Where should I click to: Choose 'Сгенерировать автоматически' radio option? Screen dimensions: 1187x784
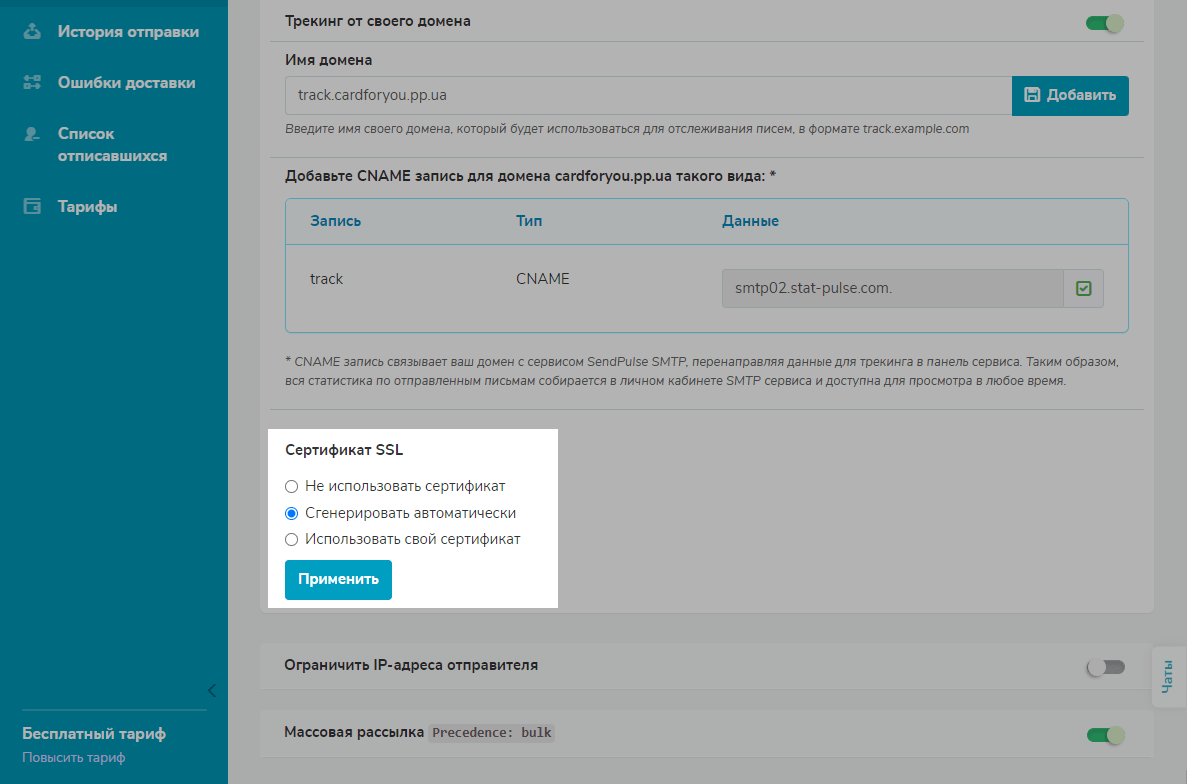tap(292, 513)
